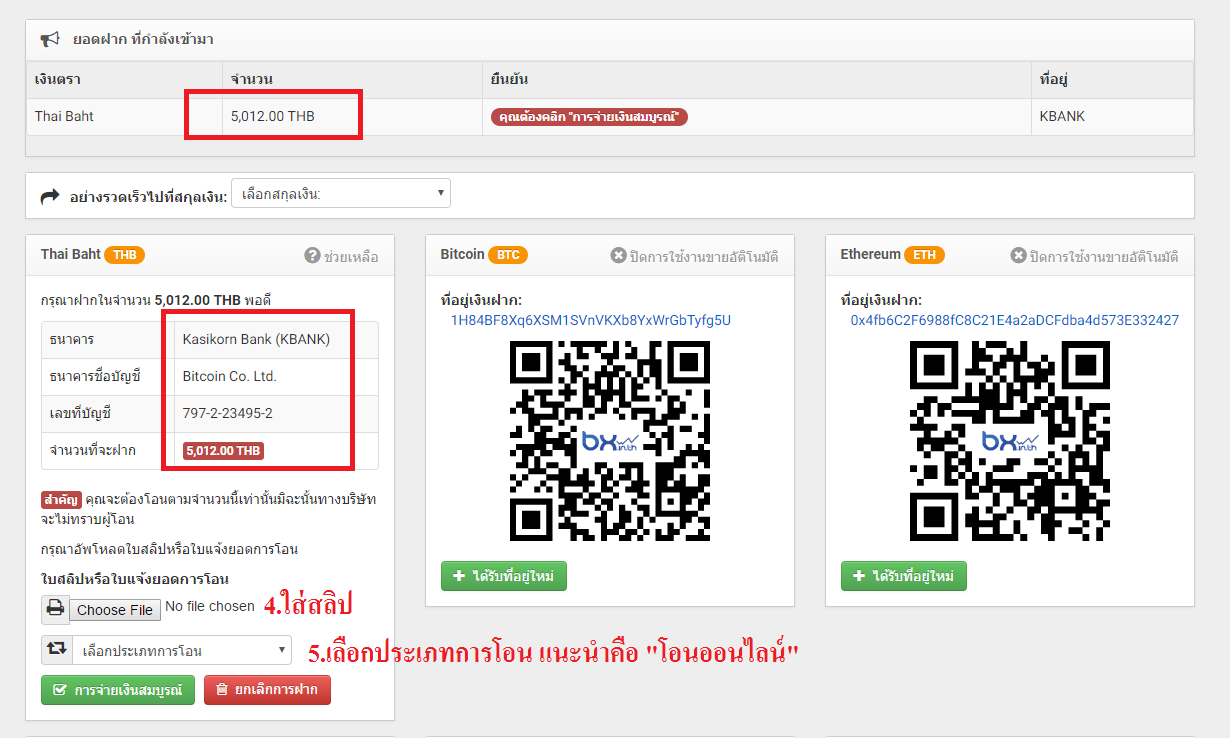Viewport: 1230px width, 738px height.
Task: Click ได้รับที่อยู่ใหม่ button under Ethereum QR
Action: 904,576
